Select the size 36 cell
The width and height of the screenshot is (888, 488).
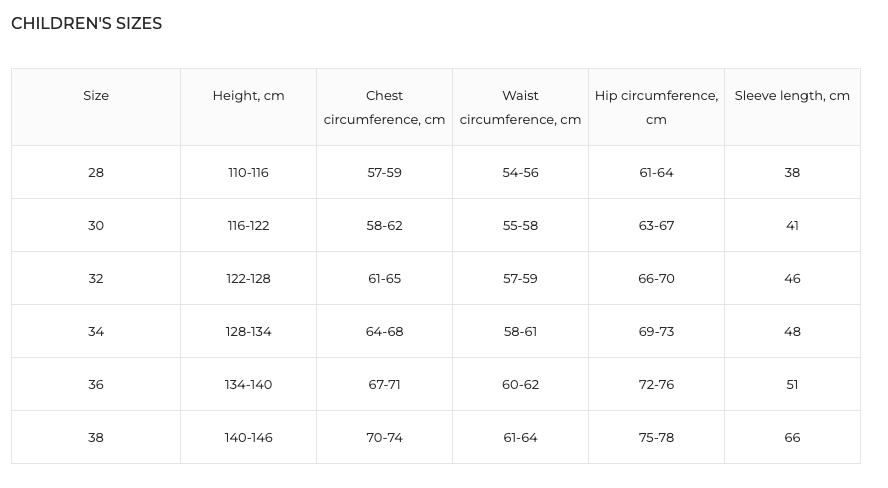click(x=96, y=384)
